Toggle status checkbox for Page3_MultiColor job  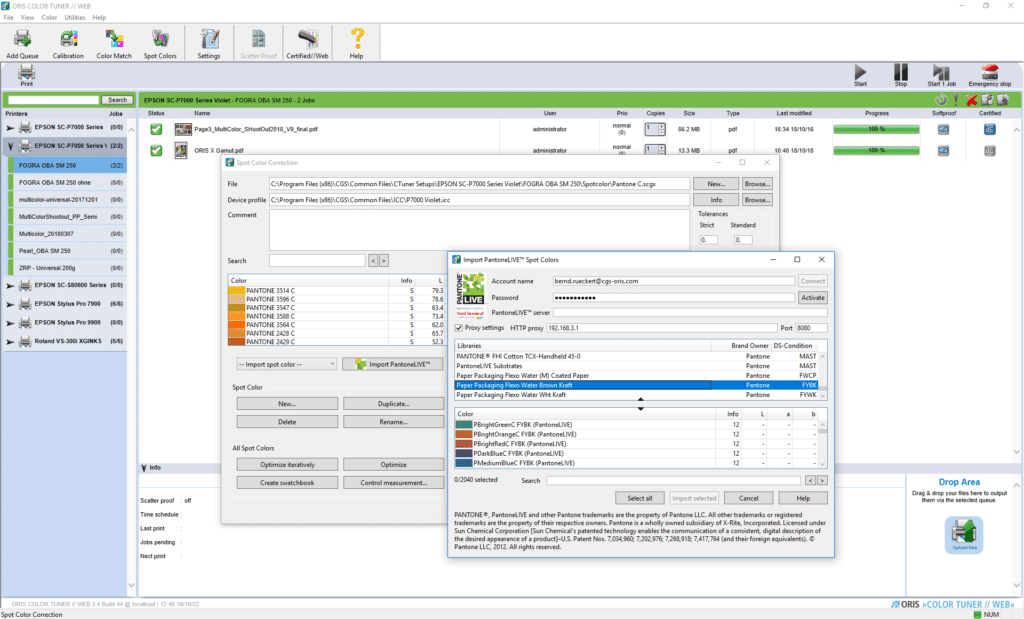coord(157,129)
